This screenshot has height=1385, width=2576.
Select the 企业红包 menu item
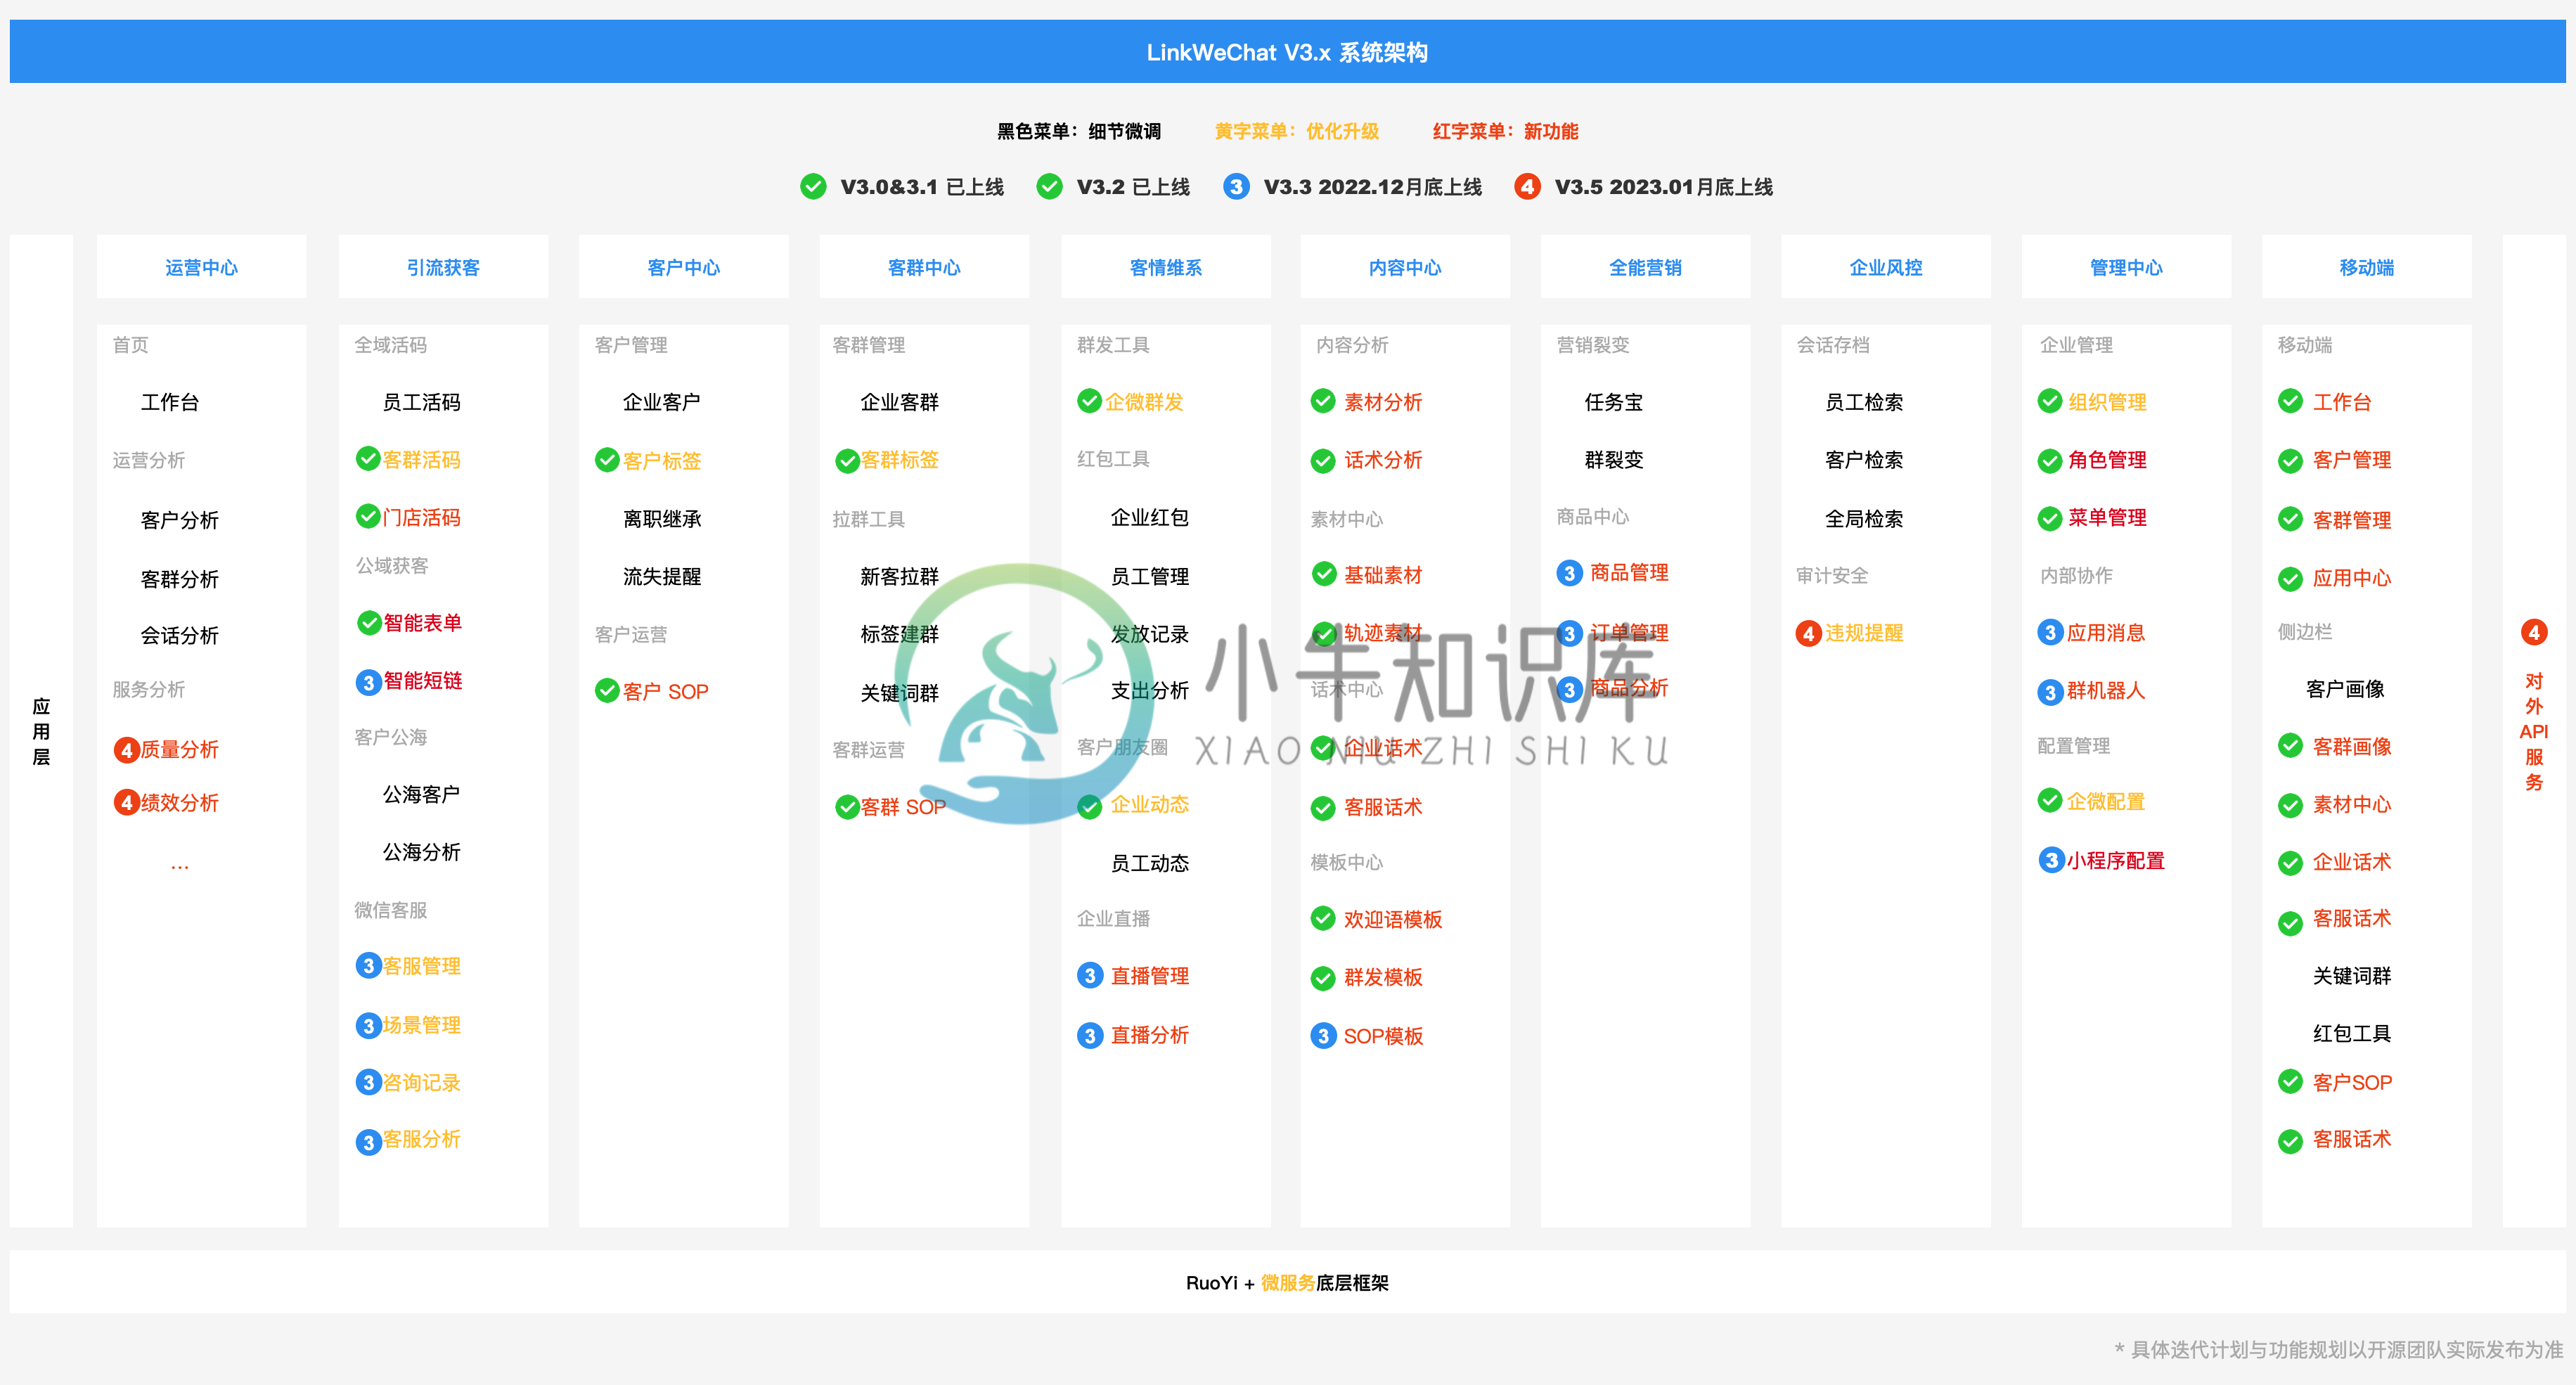coord(1150,517)
